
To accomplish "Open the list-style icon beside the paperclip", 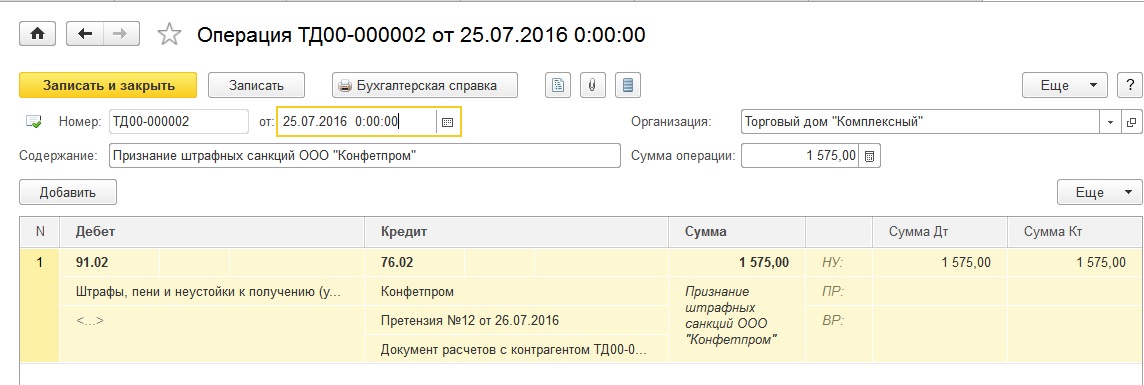I will point(627,85).
